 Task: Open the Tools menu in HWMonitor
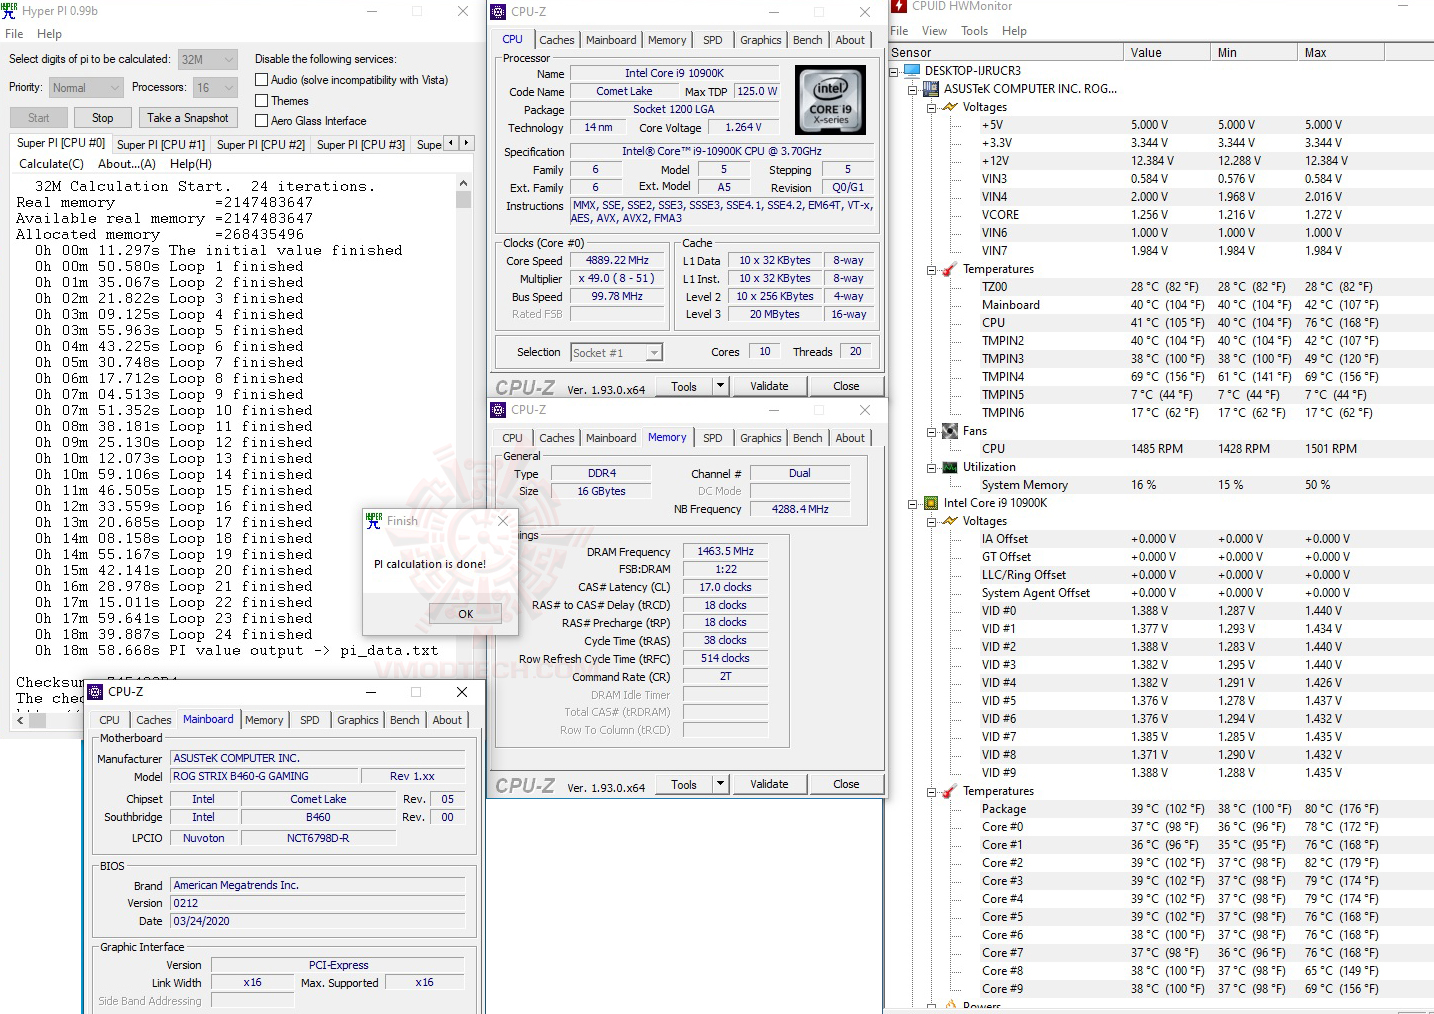click(975, 31)
